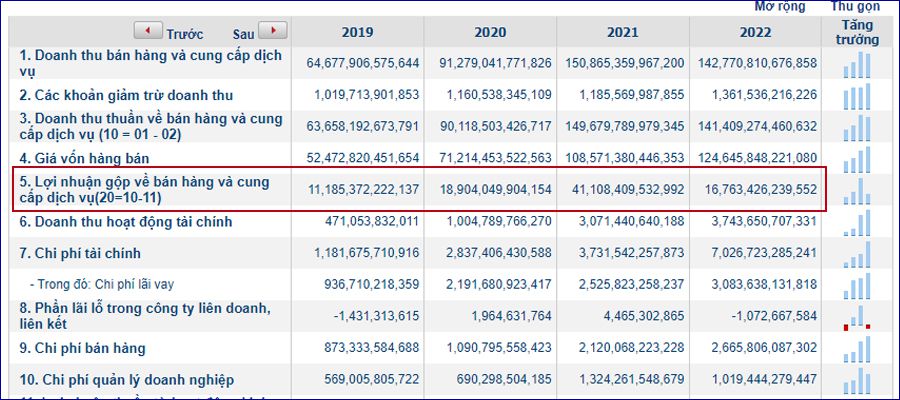900x400 pixels.
Task: Select 2020 value 91,279,041,771,826
Action: [x=496, y=63]
